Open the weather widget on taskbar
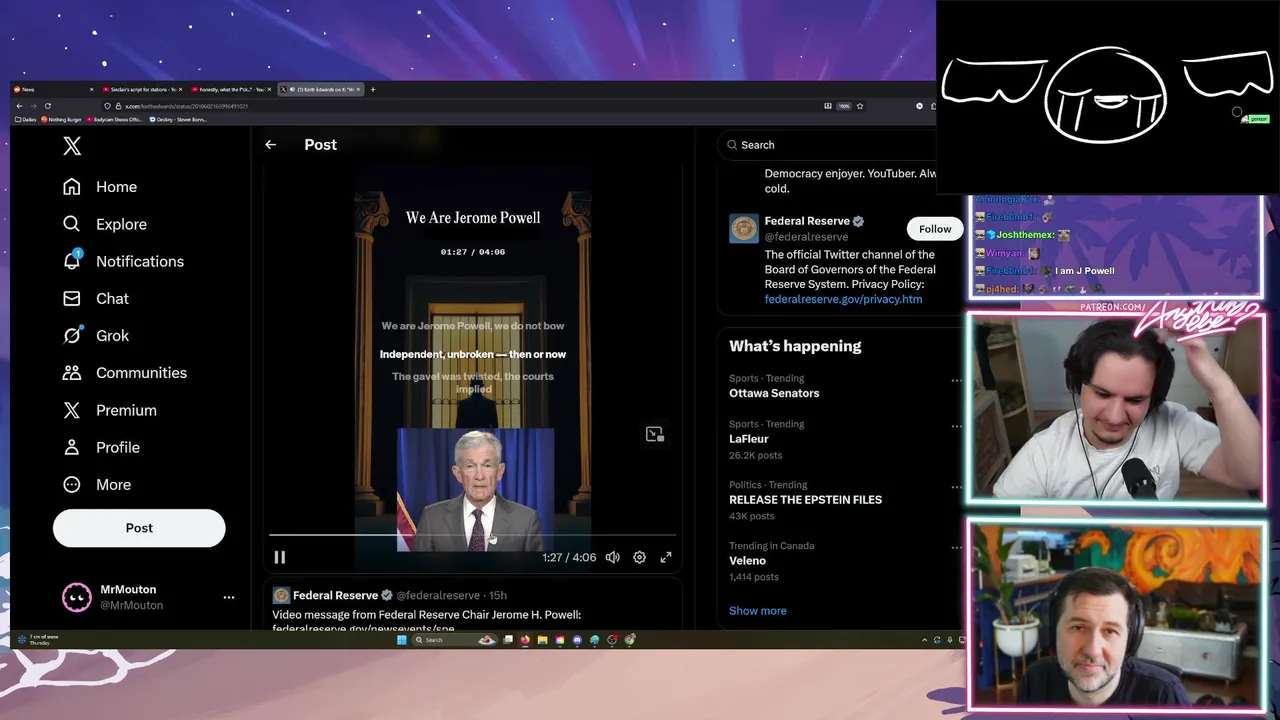 [38, 640]
